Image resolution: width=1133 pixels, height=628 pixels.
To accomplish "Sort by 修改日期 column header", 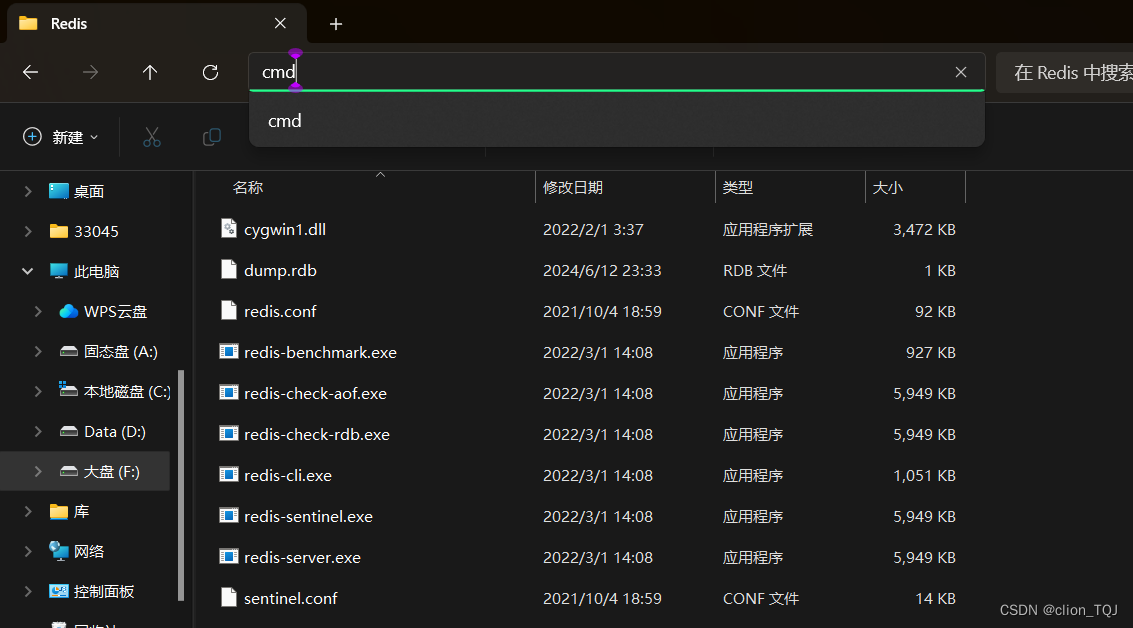I will [573, 188].
